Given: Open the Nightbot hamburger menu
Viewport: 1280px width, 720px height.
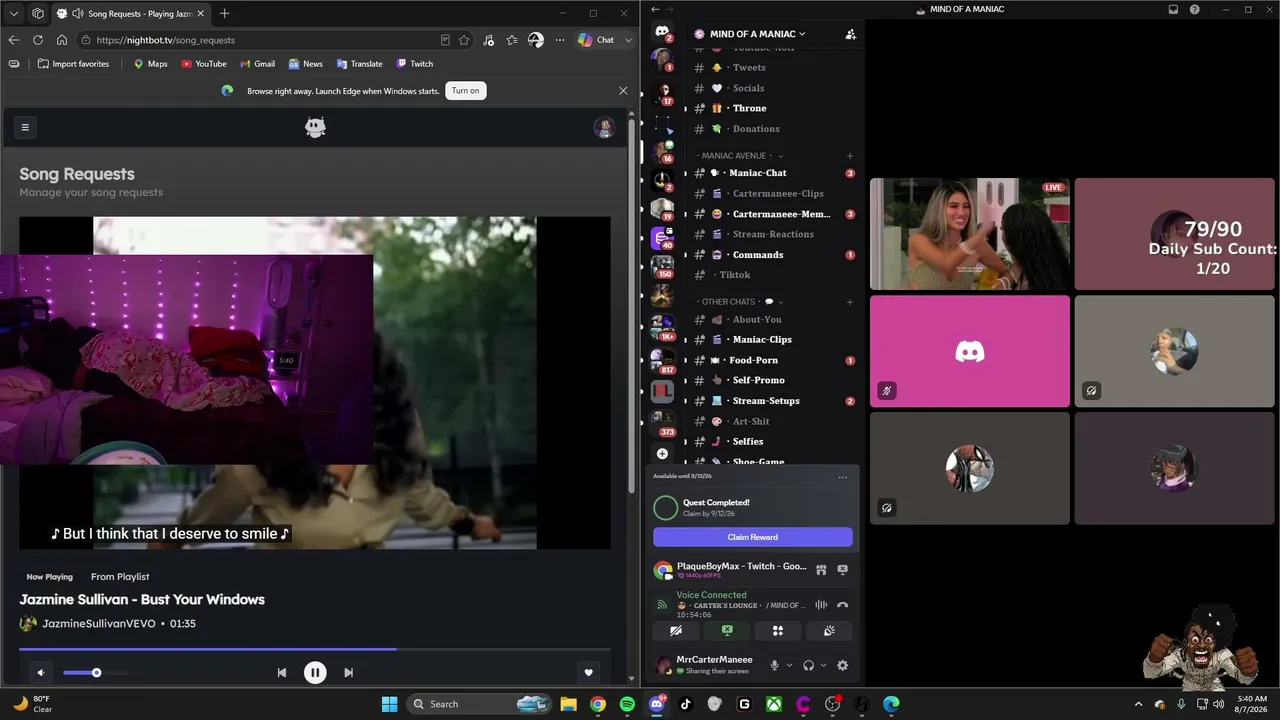Looking at the screenshot, I should (25, 127).
